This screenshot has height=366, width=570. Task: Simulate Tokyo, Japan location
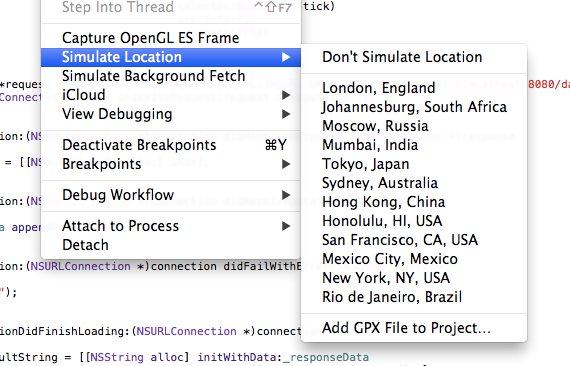click(x=414, y=164)
